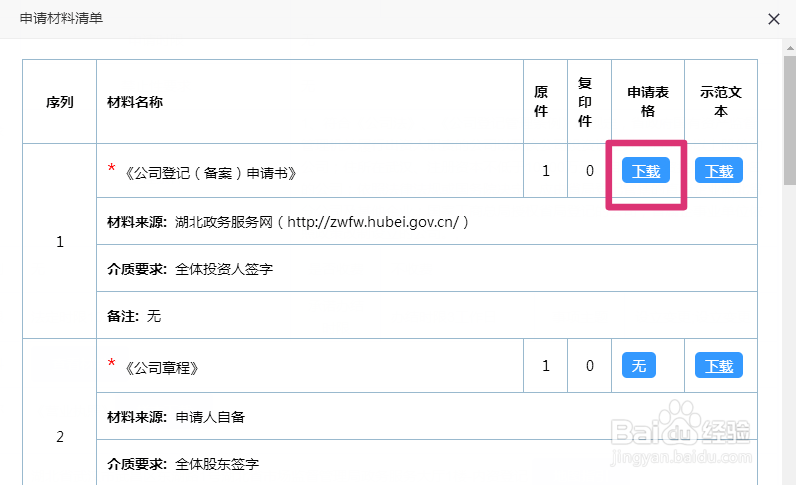Click the 示范文本 column header
The width and height of the screenshot is (796, 485).
point(721,102)
